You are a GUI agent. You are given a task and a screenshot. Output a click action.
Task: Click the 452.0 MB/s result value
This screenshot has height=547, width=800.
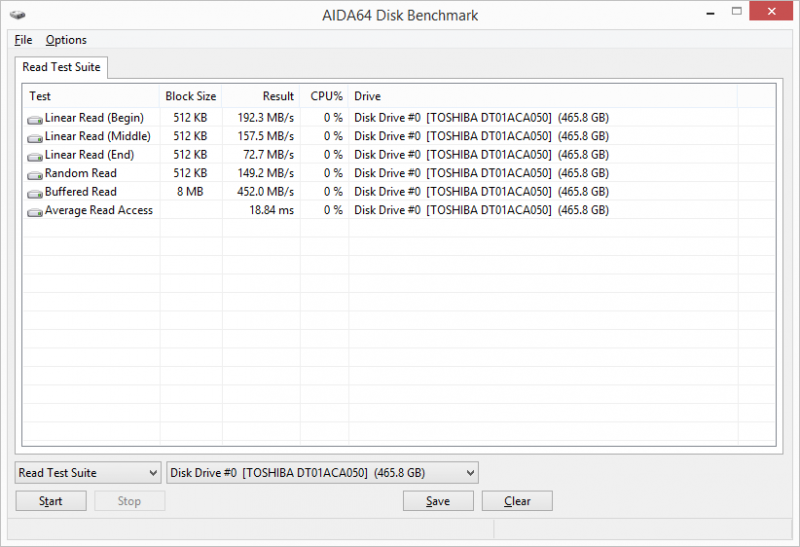coord(266,191)
